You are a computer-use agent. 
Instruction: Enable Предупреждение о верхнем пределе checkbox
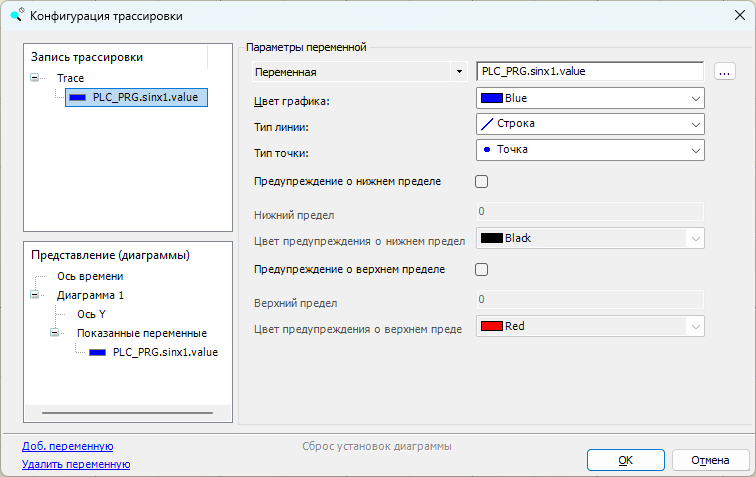click(x=481, y=270)
